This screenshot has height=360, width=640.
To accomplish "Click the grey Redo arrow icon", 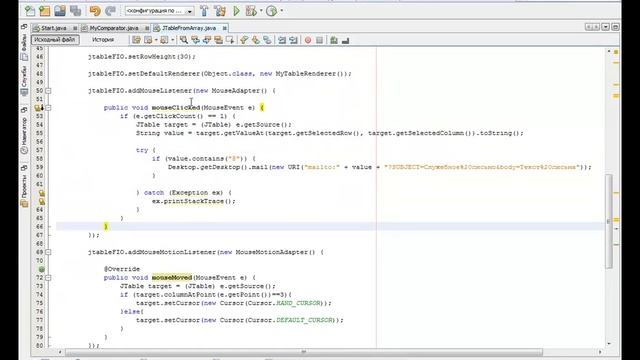I will pos(110,11).
